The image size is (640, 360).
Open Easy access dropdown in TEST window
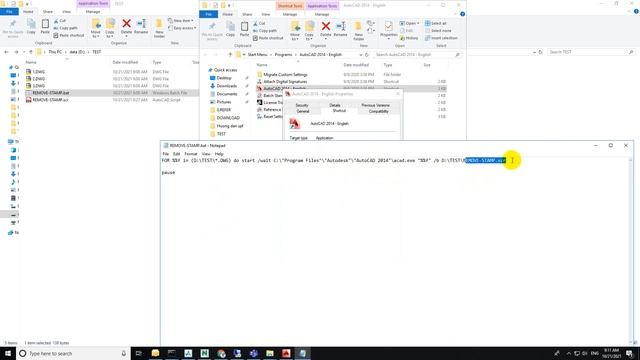182,28
